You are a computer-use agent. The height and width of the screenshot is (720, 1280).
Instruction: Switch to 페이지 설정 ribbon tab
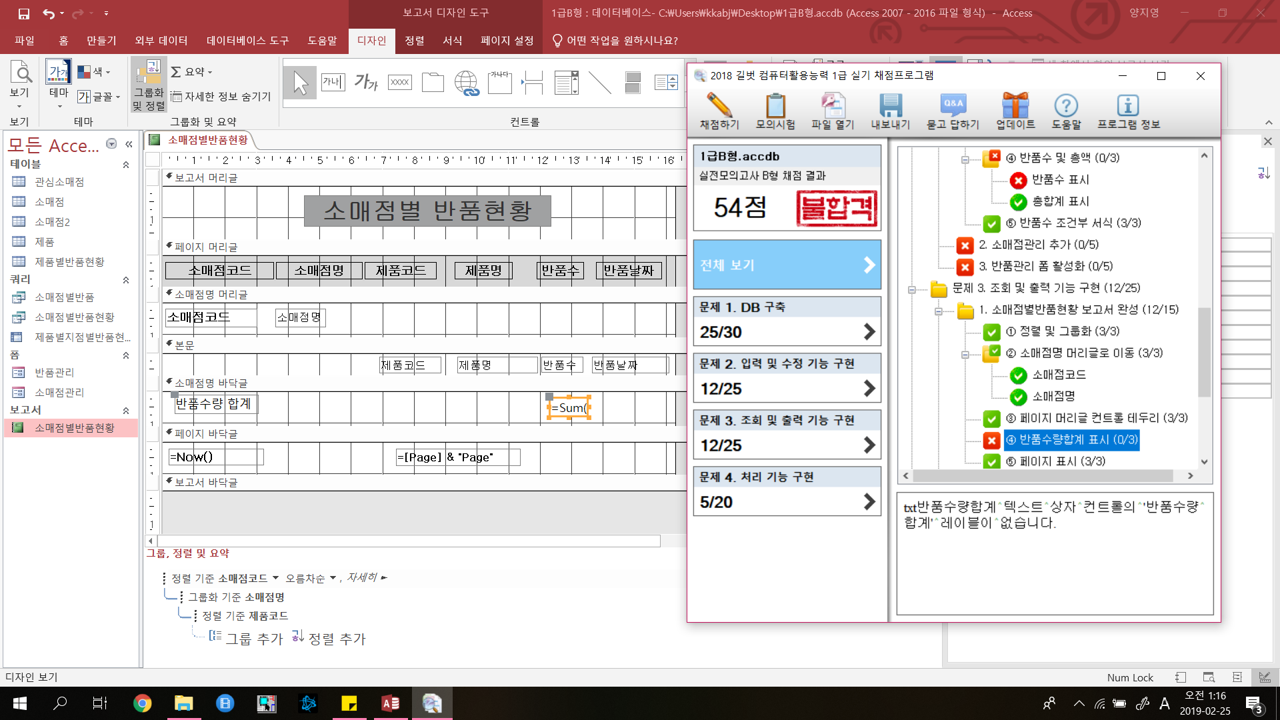click(x=507, y=41)
